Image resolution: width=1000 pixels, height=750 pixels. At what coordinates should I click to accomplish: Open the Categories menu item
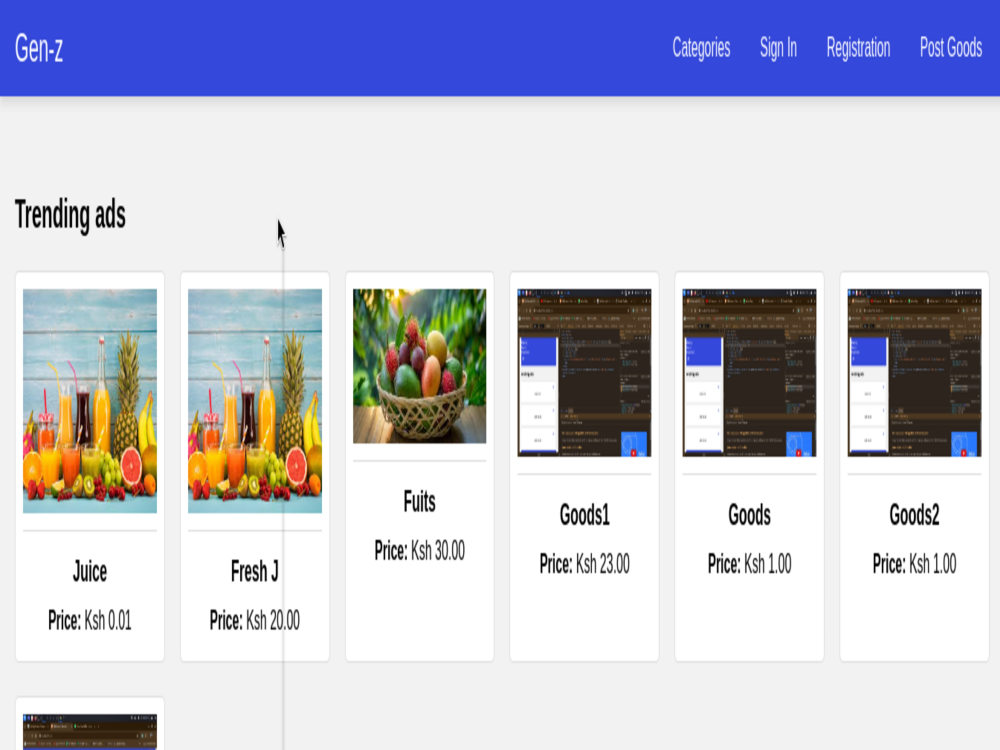[x=701, y=48]
